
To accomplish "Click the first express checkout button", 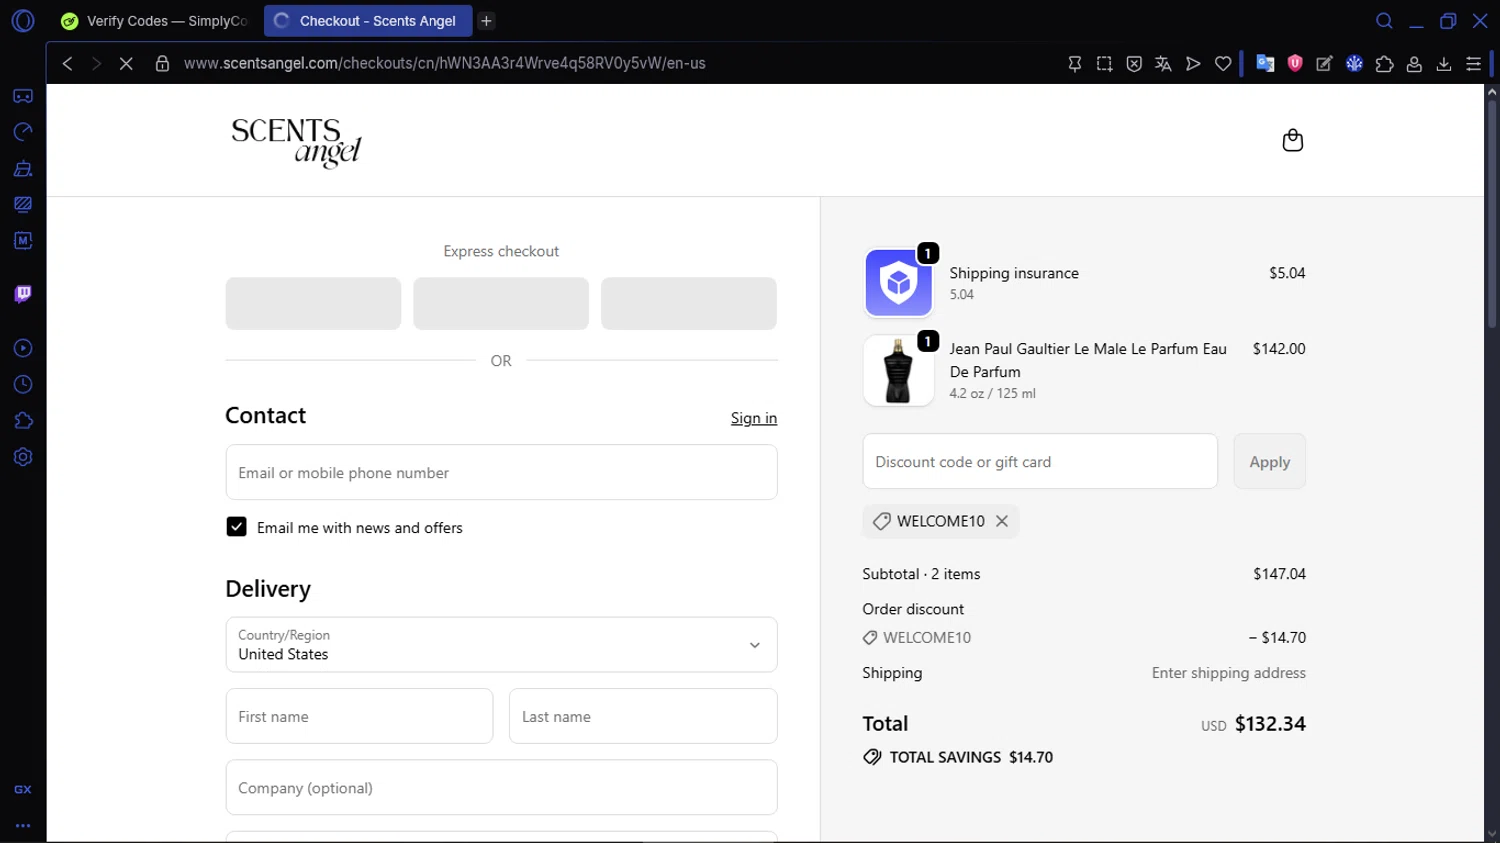I will click(313, 303).
